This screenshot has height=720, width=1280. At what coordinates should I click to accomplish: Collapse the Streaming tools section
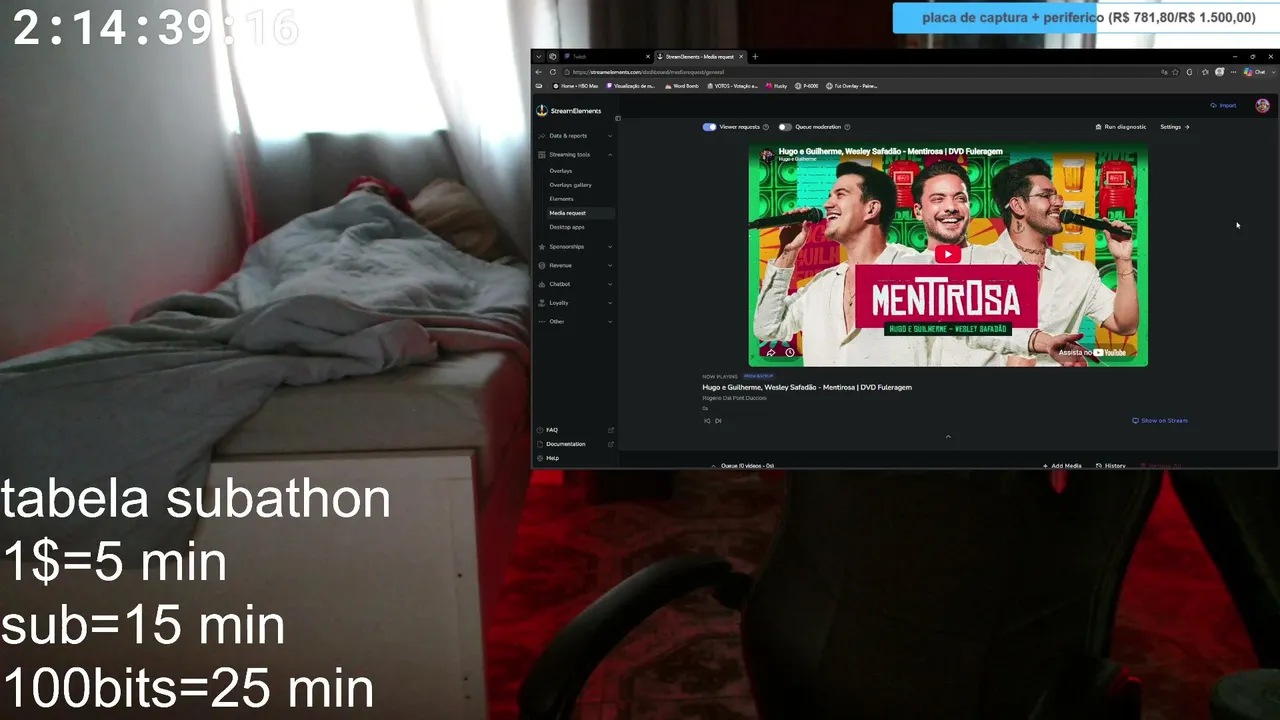point(575,155)
